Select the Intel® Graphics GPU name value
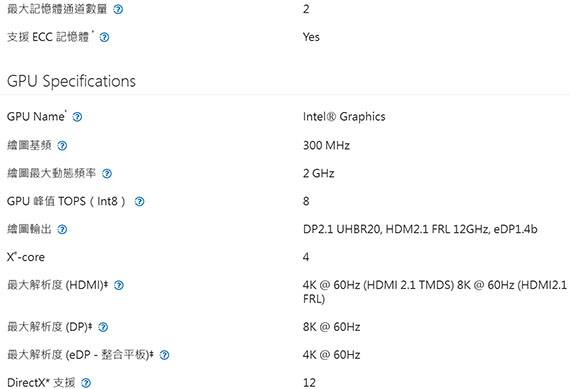The height and width of the screenshot is (389, 570). (344, 117)
